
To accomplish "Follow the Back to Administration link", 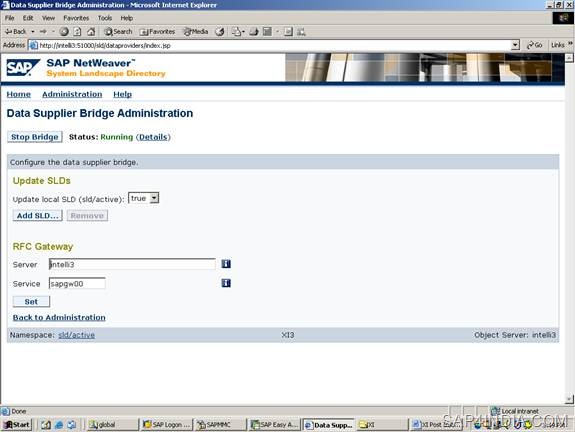I will click(59, 318).
